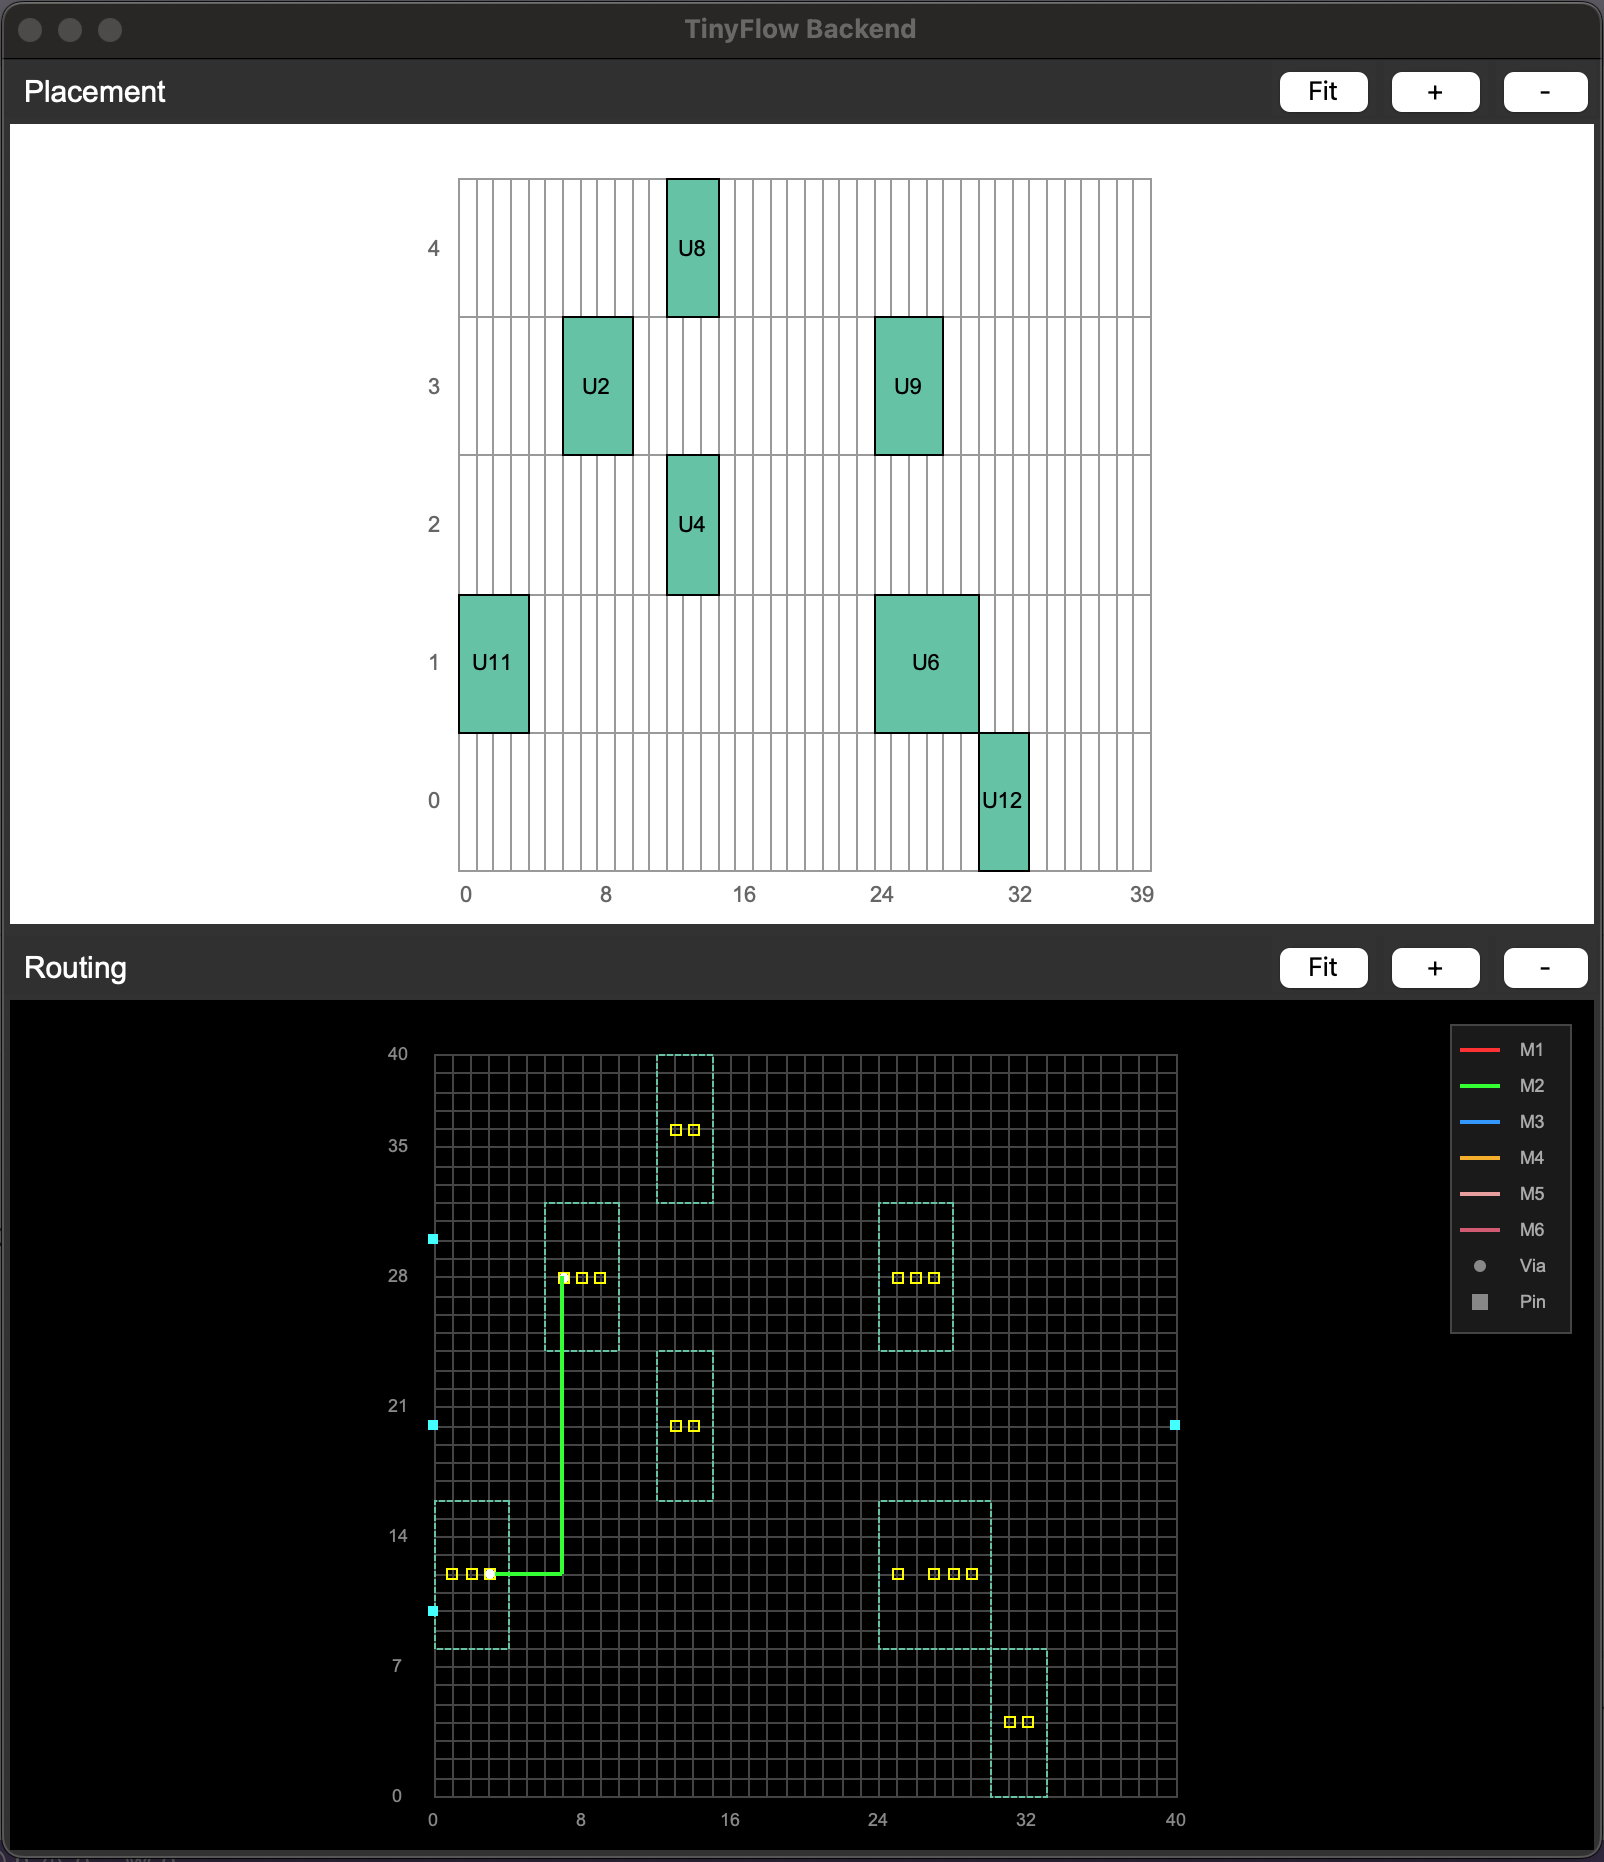Zoom out the Routing view with minus
The image size is (1604, 1862).
(x=1544, y=968)
